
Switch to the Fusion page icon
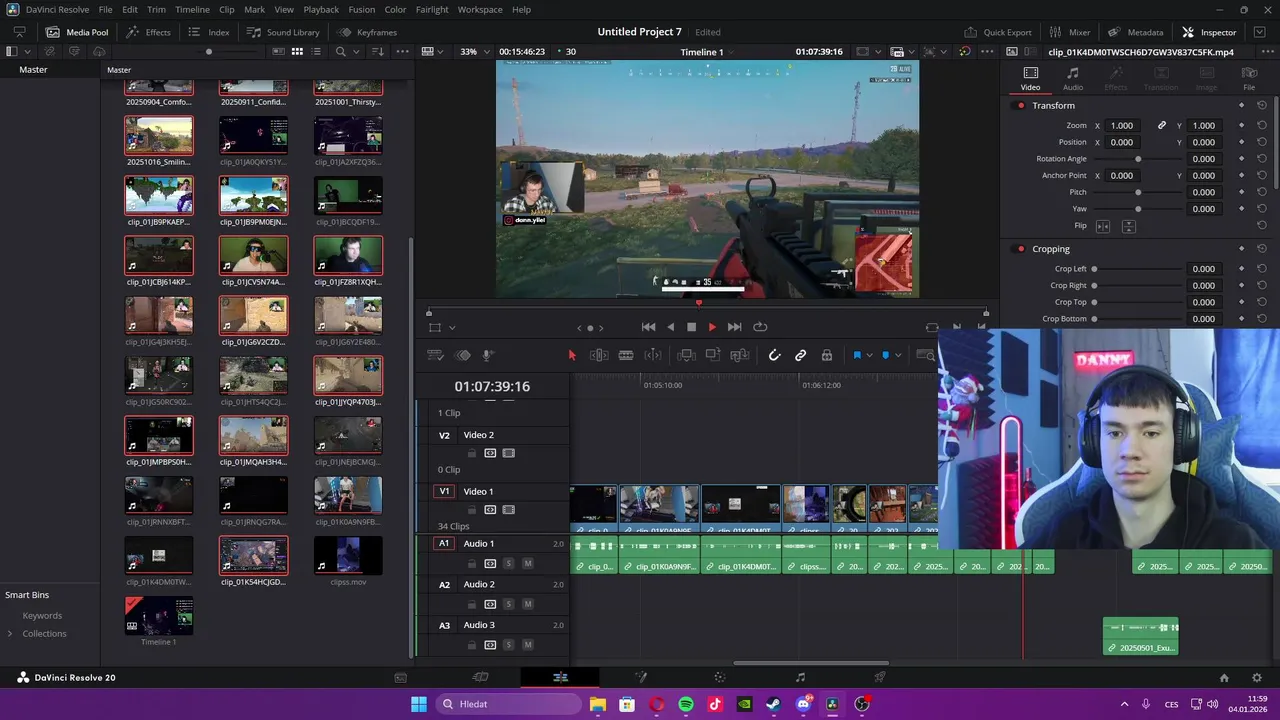pyautogui.click(x=641, y=677)
